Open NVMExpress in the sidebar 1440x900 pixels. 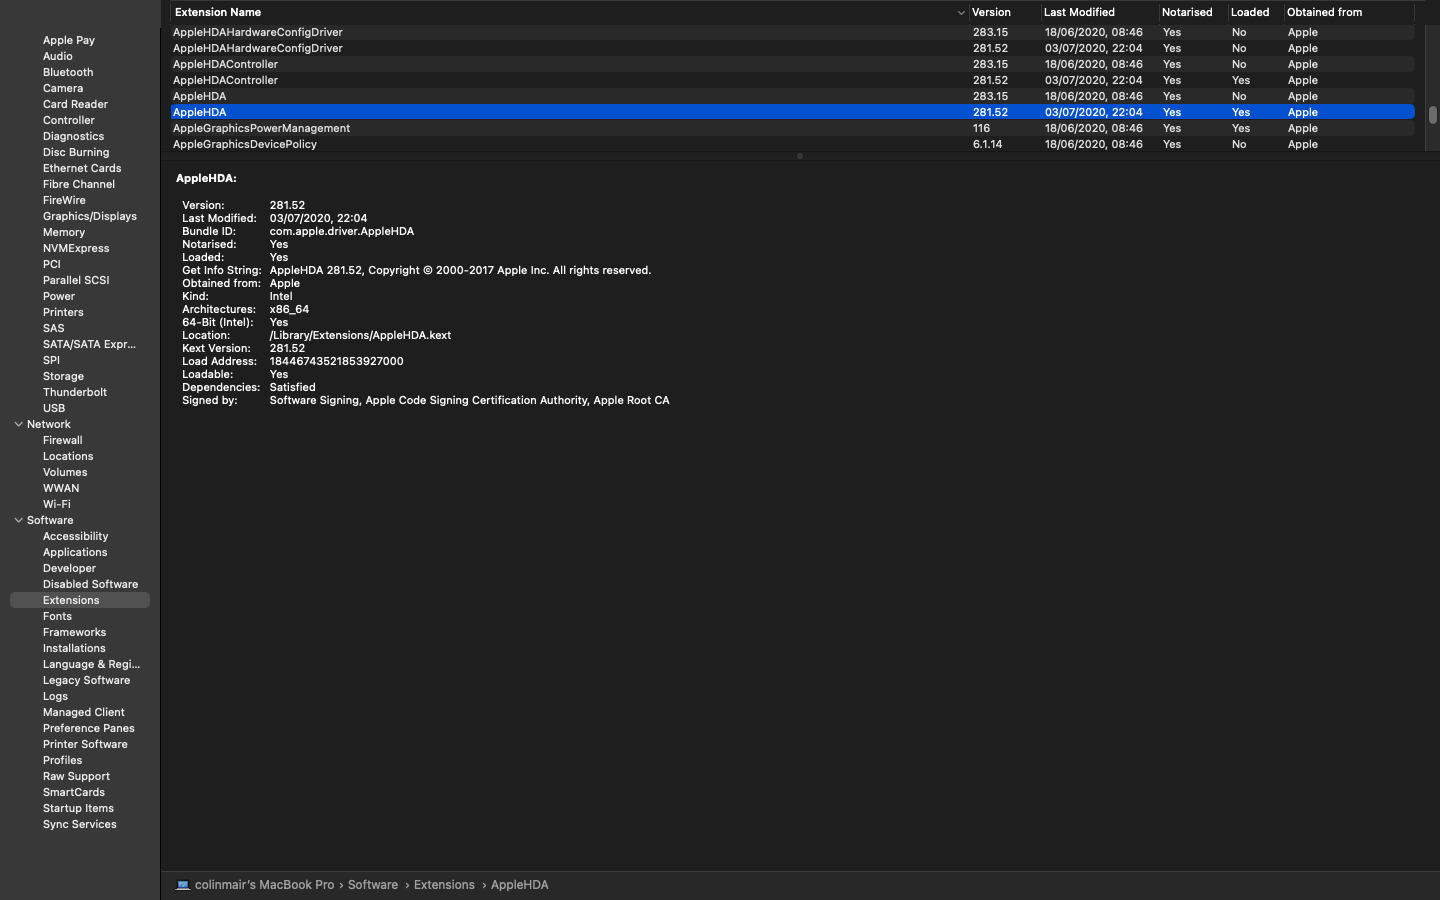[76, 248]
